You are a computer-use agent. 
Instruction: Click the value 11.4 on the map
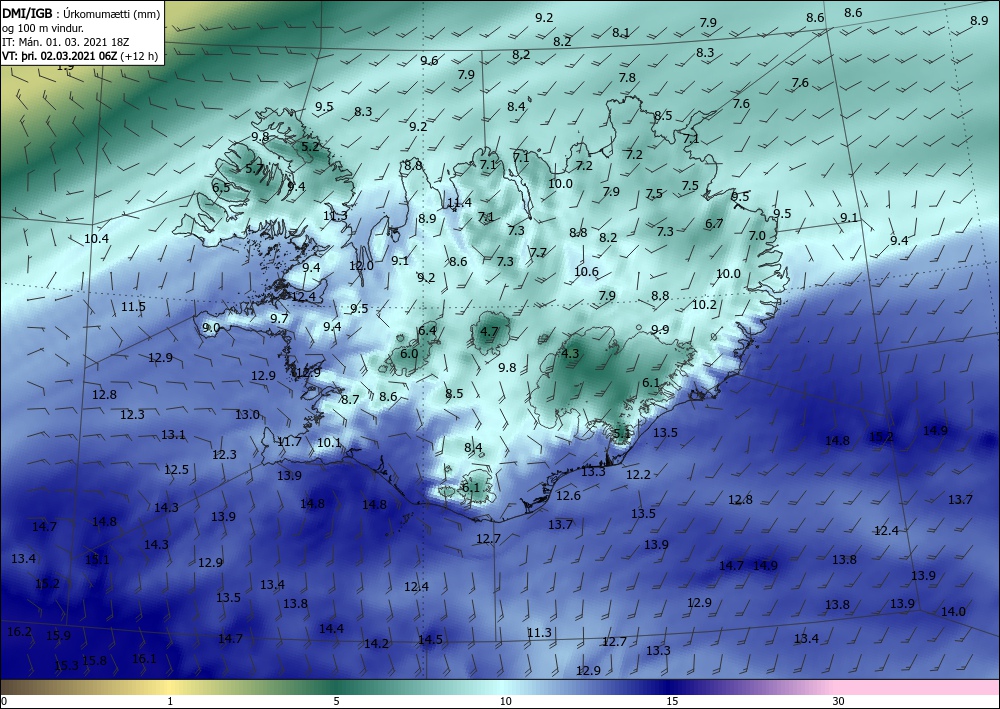[459, 203]
